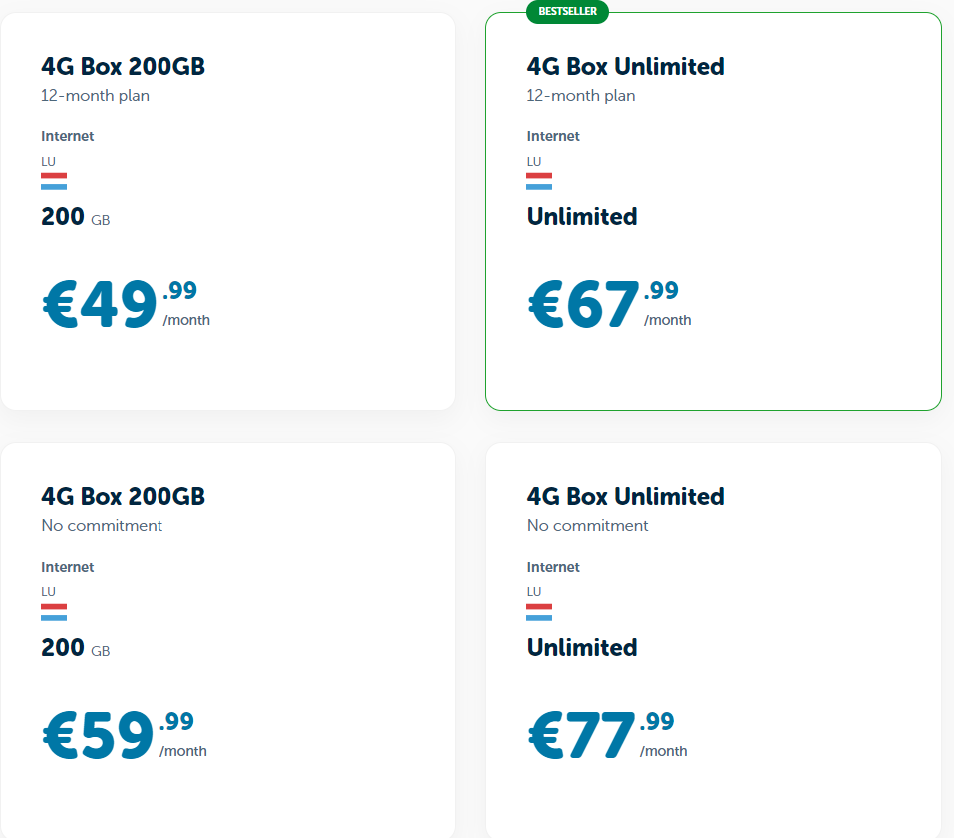
Task: Click 'No commitment' subtitle under 4G Box Unlimited
Action: pos(588,526)
